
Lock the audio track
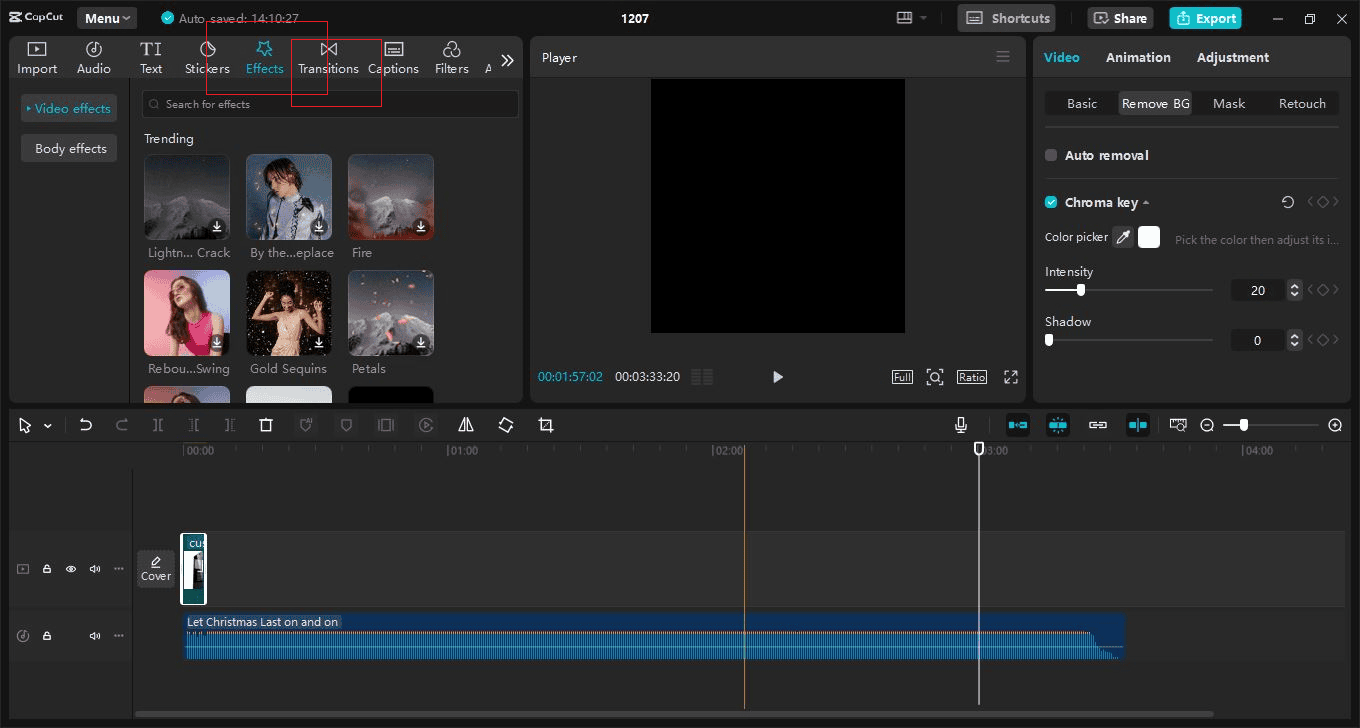pyautogui.click(x=47, y=636)
